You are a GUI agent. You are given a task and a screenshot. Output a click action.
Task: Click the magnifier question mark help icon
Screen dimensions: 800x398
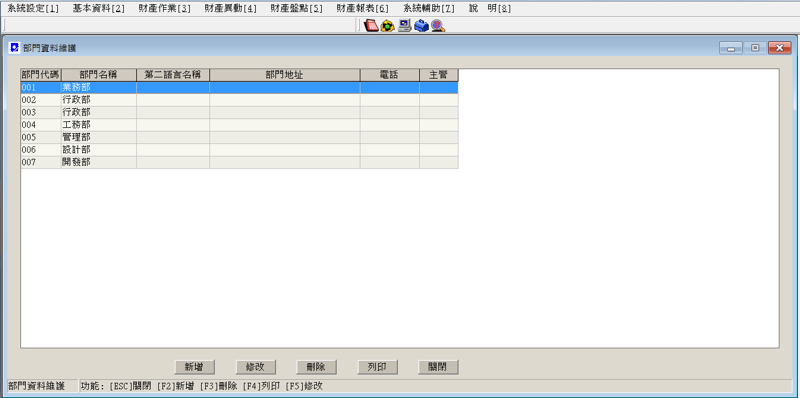(438, 26)
